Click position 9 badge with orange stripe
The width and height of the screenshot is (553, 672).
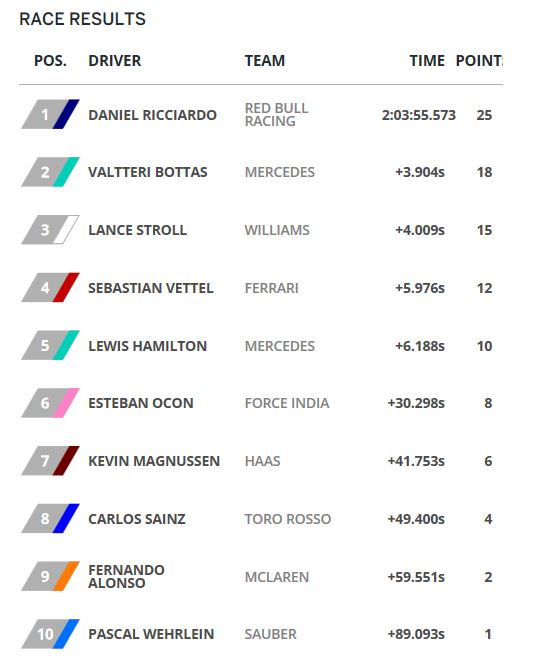(x=50, y=576)
